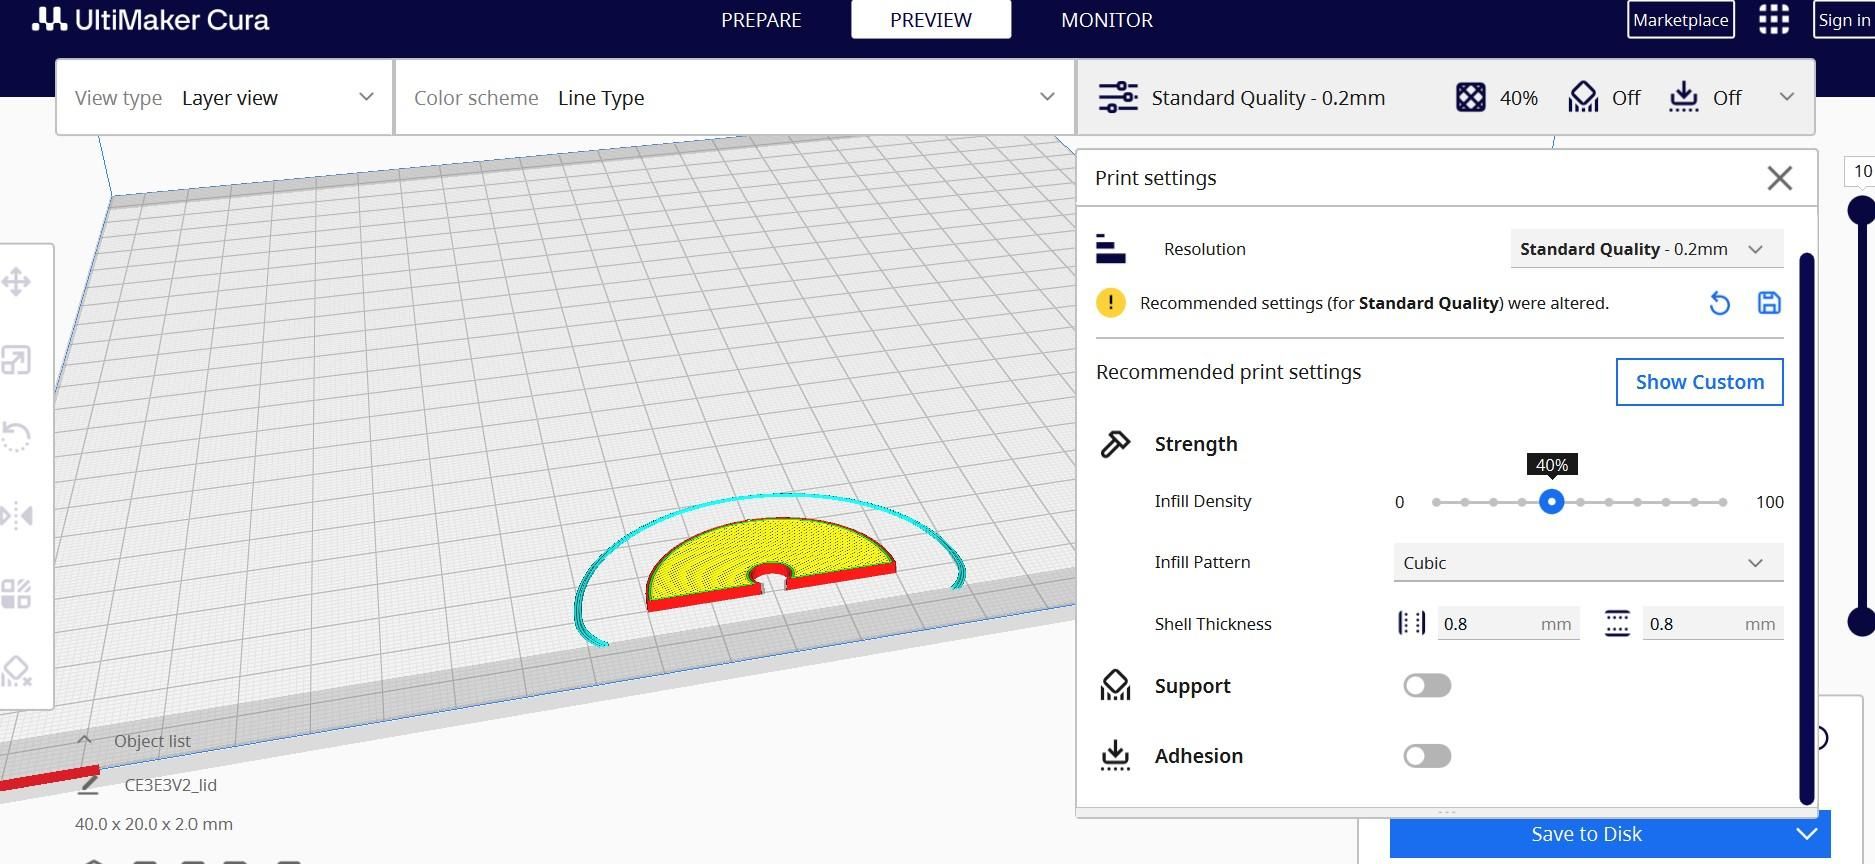Image resolution: width=1875 pixels, height=864 pixels.
Task: Collapse the print settings summary chevron
Action: (1786, 97)
